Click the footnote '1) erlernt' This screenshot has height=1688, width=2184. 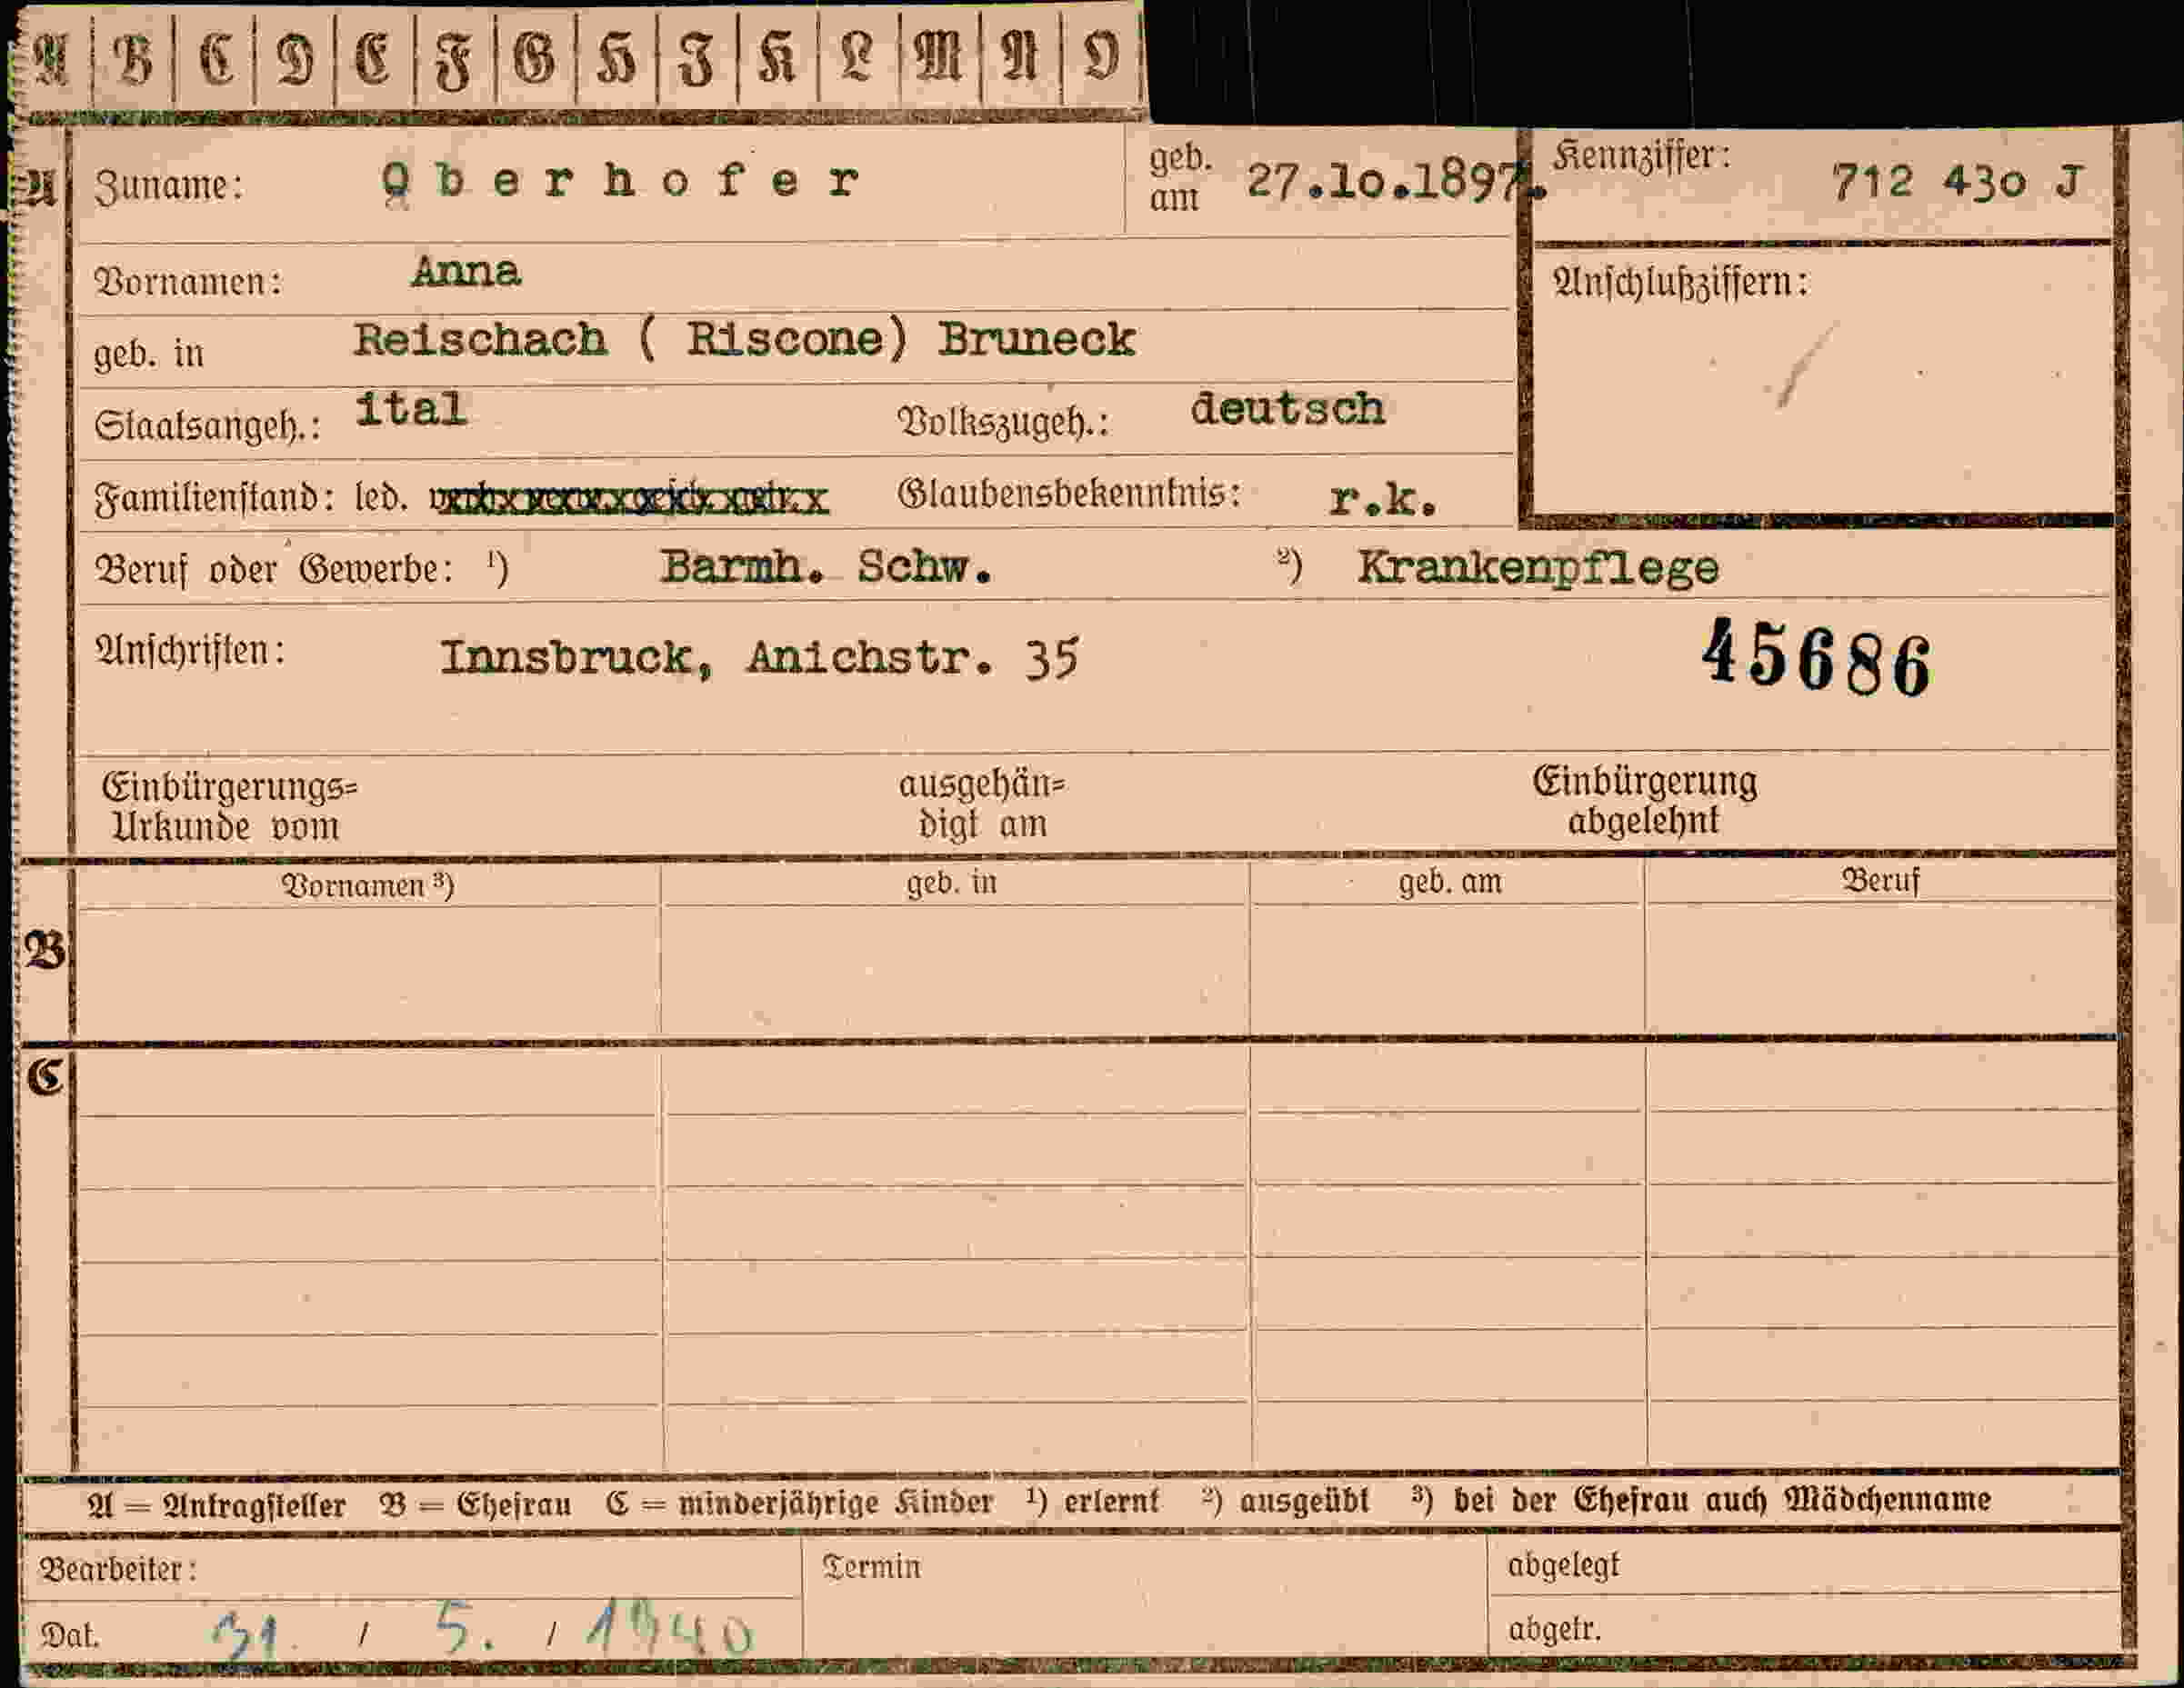(x=1092, y=1501)
